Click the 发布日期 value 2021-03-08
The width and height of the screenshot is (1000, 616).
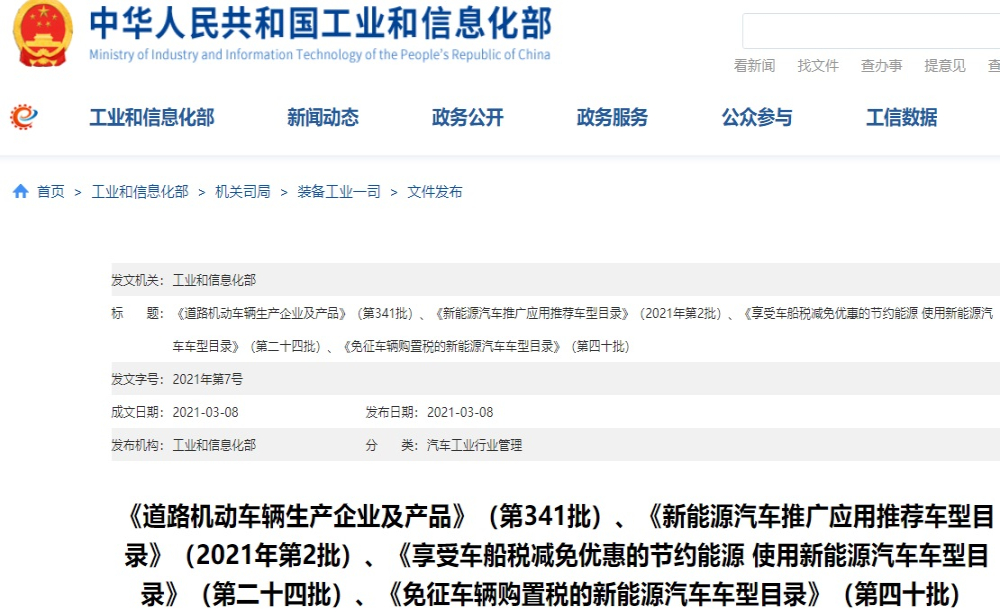point(460,413)
